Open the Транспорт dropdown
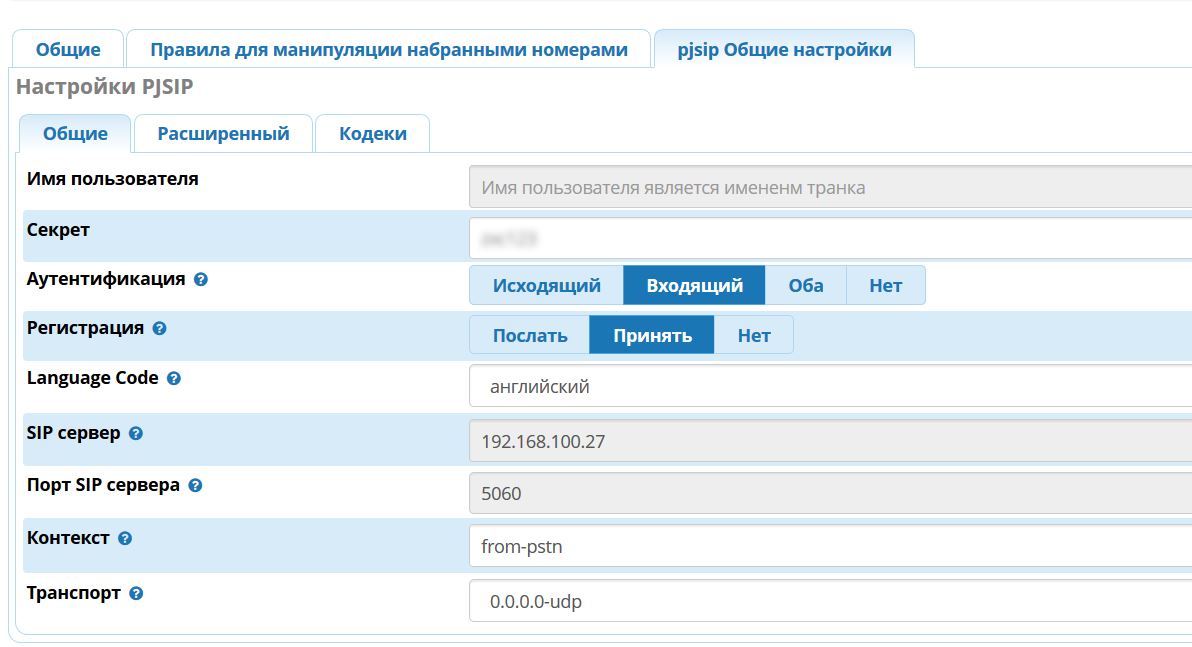Viewport: 1192px width, 647px height. [x=830, y=602]
